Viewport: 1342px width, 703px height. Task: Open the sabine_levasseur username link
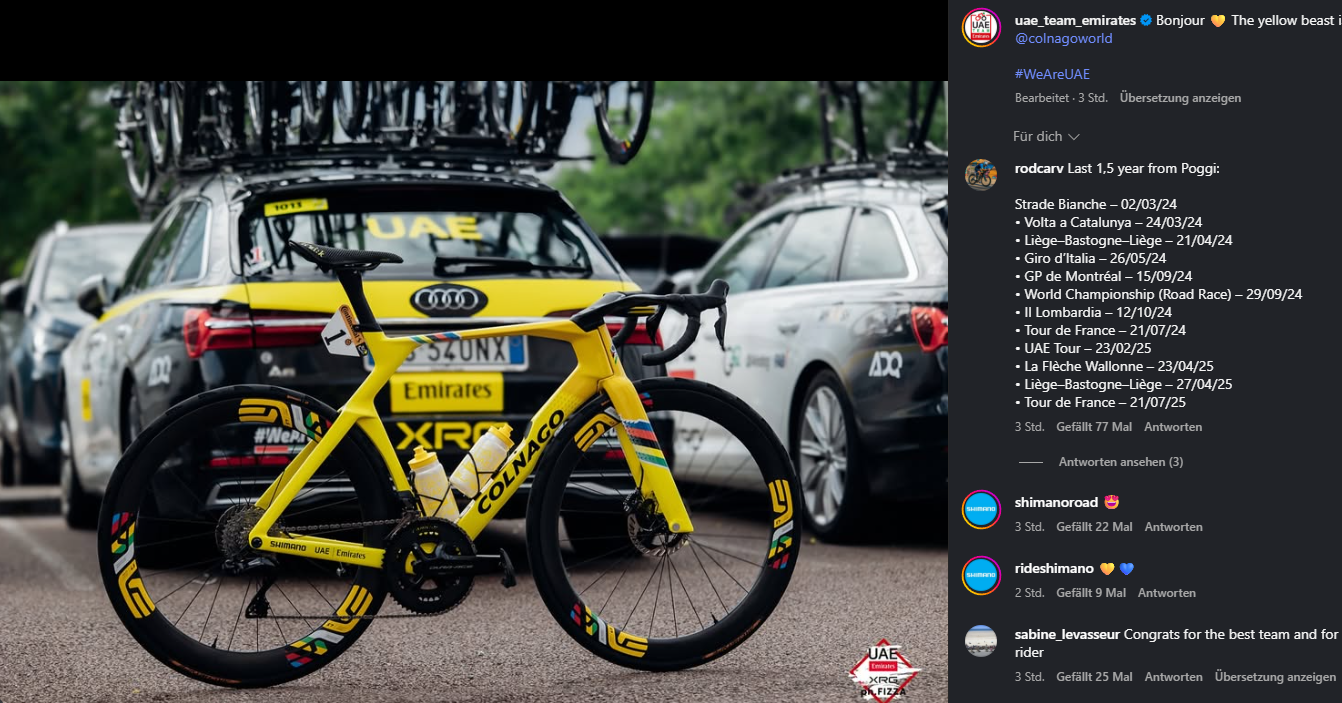pyautogui.click(x=1067, y=634)
